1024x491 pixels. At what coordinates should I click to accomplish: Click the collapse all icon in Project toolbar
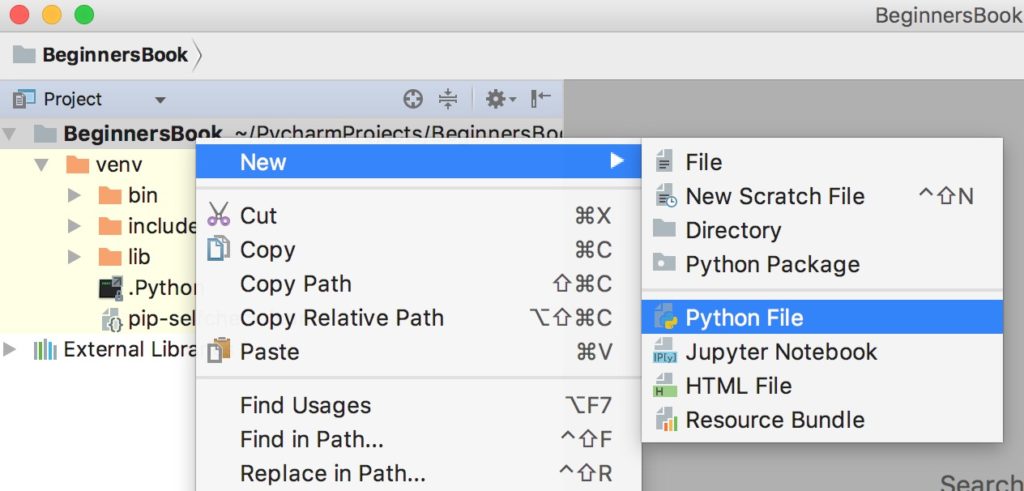click(x=448, y=99)
